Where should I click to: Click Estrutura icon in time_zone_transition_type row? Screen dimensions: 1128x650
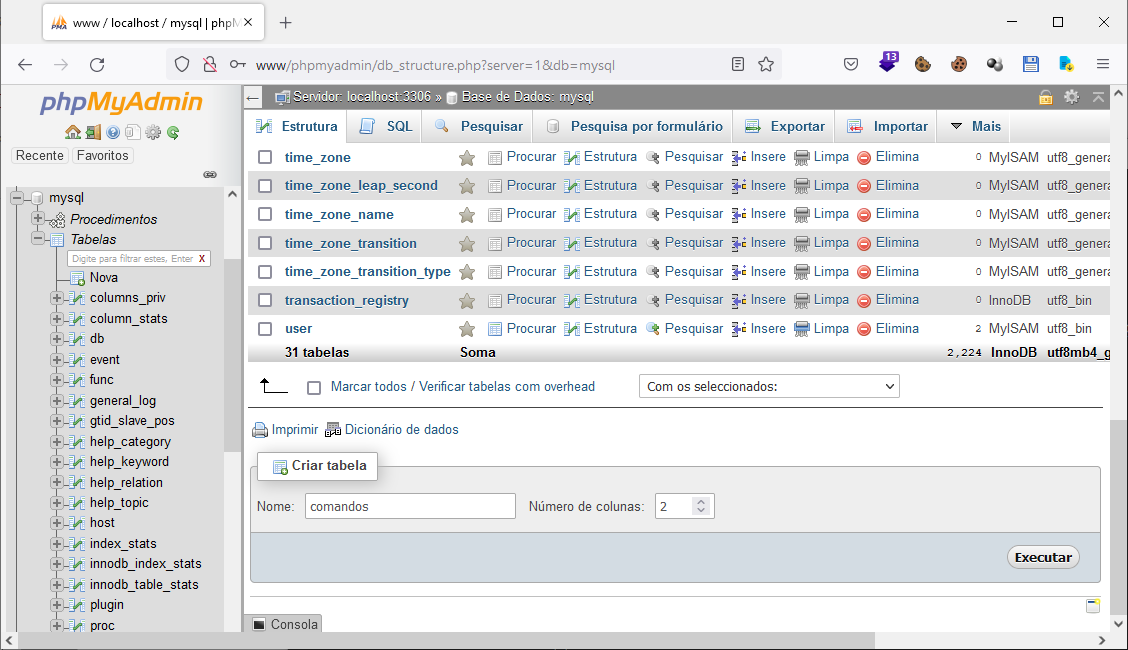[572, 273]
